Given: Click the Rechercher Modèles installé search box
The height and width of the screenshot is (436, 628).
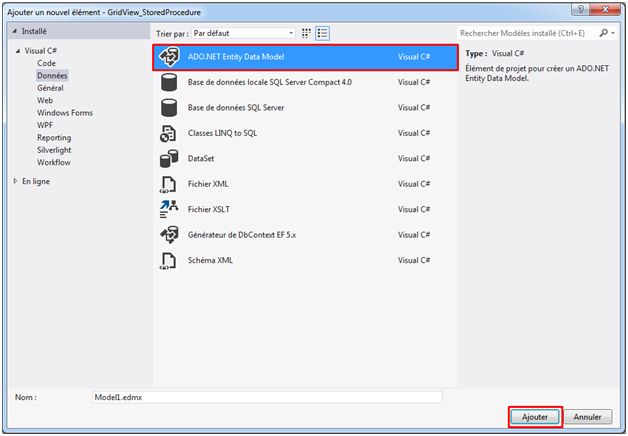Looking at the screenshot, I should [527, 33].
